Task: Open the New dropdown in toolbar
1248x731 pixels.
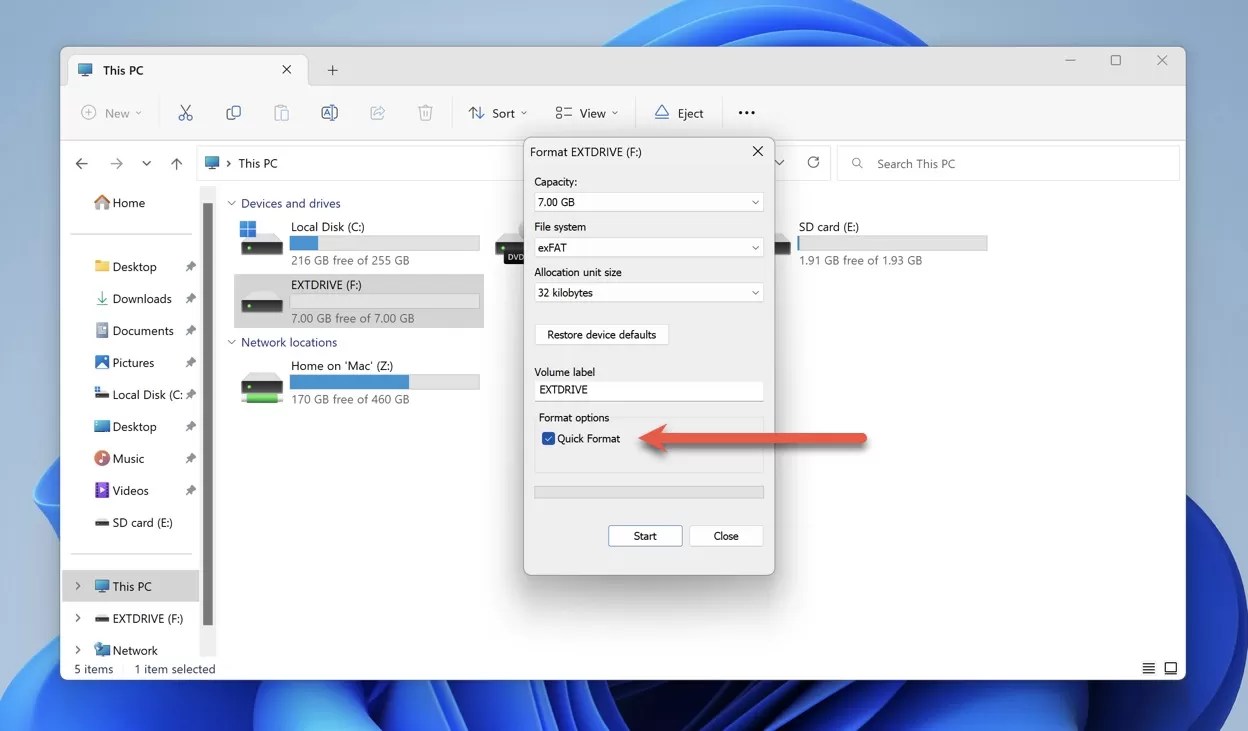Action: (112, 113)
